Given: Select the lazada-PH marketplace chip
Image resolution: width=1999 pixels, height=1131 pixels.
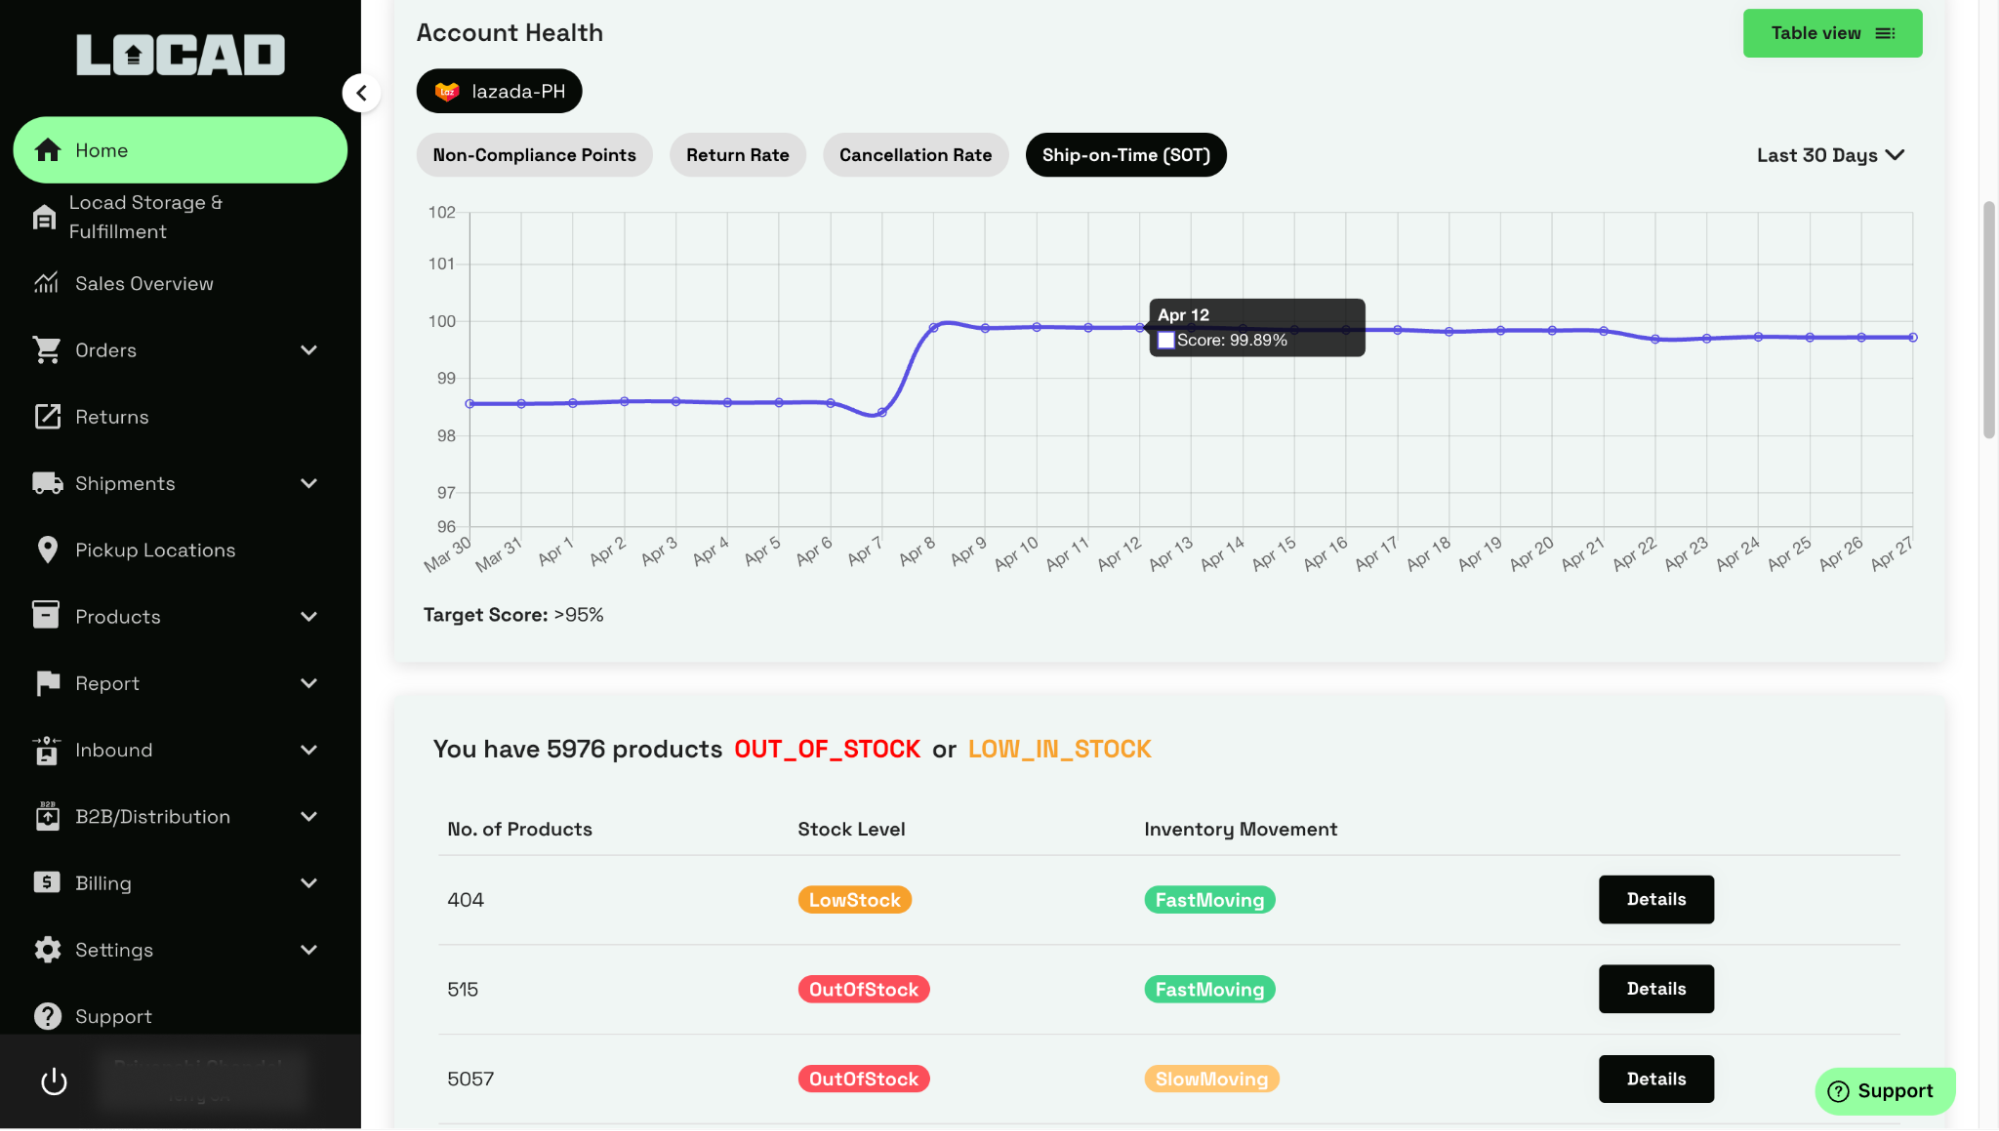Looking at the screenshot, I should pos(499,91).
